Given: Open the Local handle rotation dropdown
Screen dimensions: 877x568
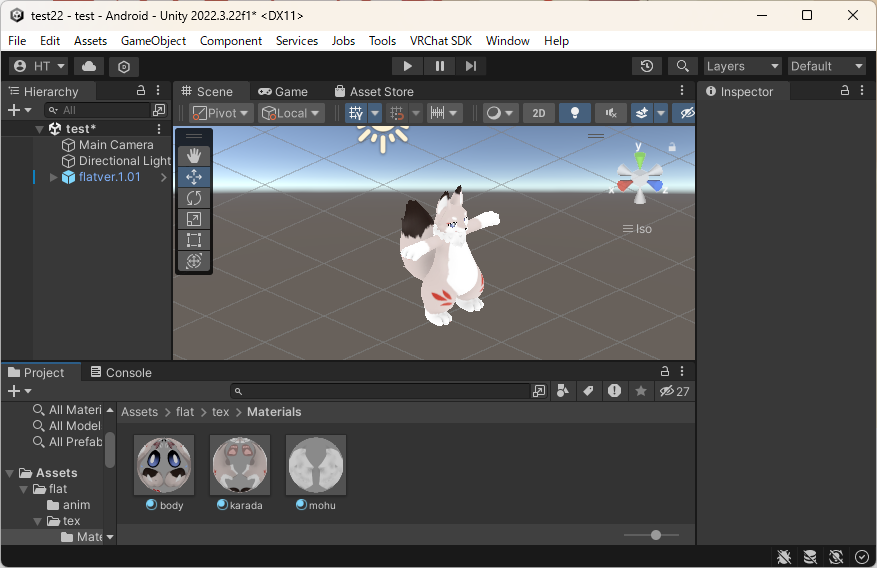Looking at the screenshot, I should click(291, 113).
